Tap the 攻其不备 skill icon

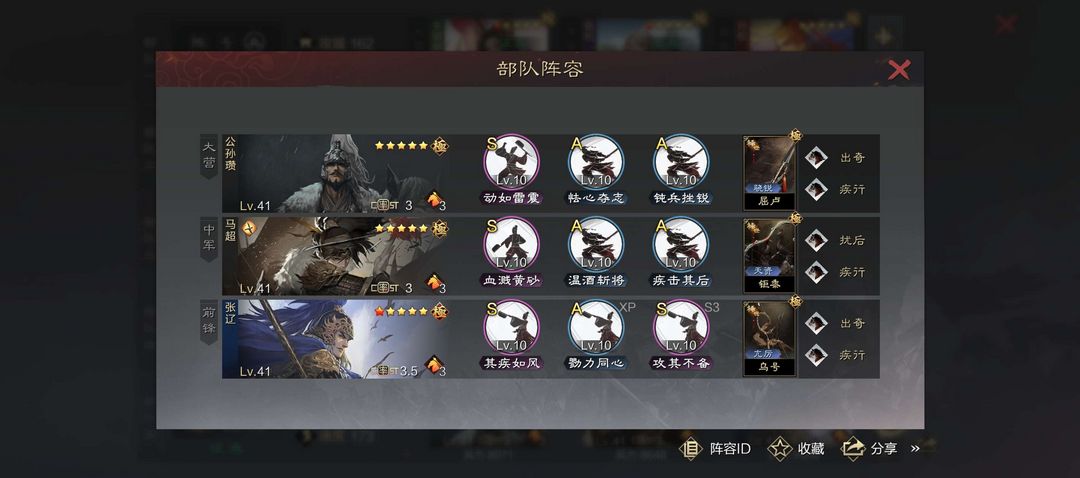coord(681,328)
